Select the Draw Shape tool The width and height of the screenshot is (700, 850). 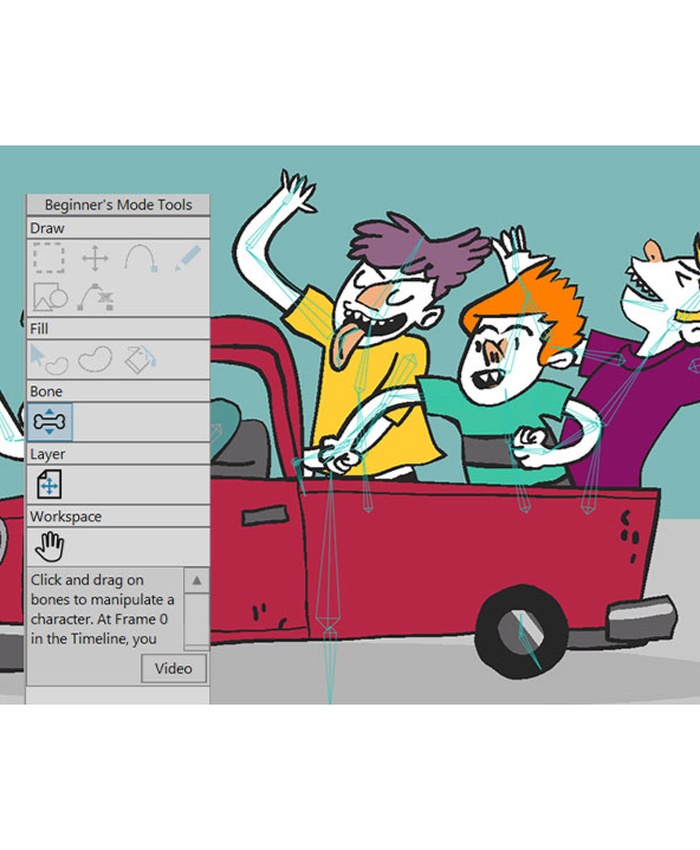[49, 297]
